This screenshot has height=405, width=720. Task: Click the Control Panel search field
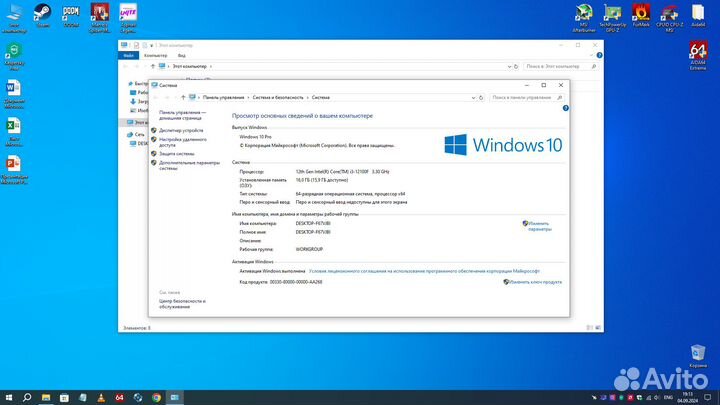coord(528,97)
